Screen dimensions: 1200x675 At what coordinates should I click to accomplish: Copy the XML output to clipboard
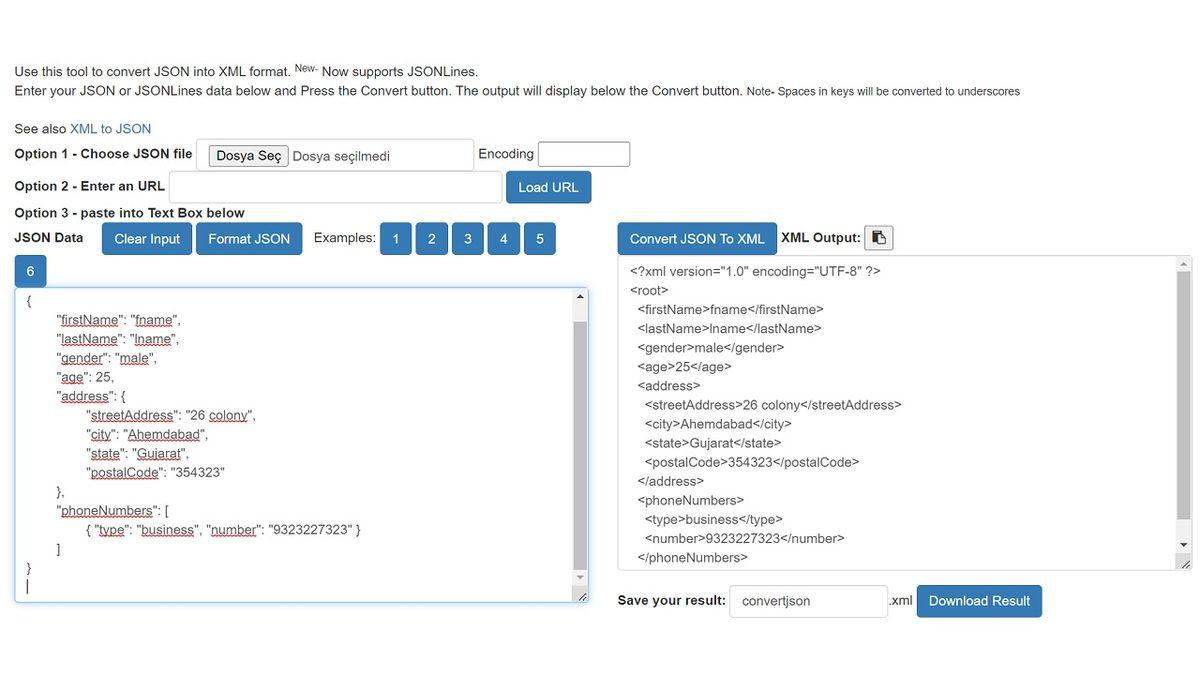(875, 236)
